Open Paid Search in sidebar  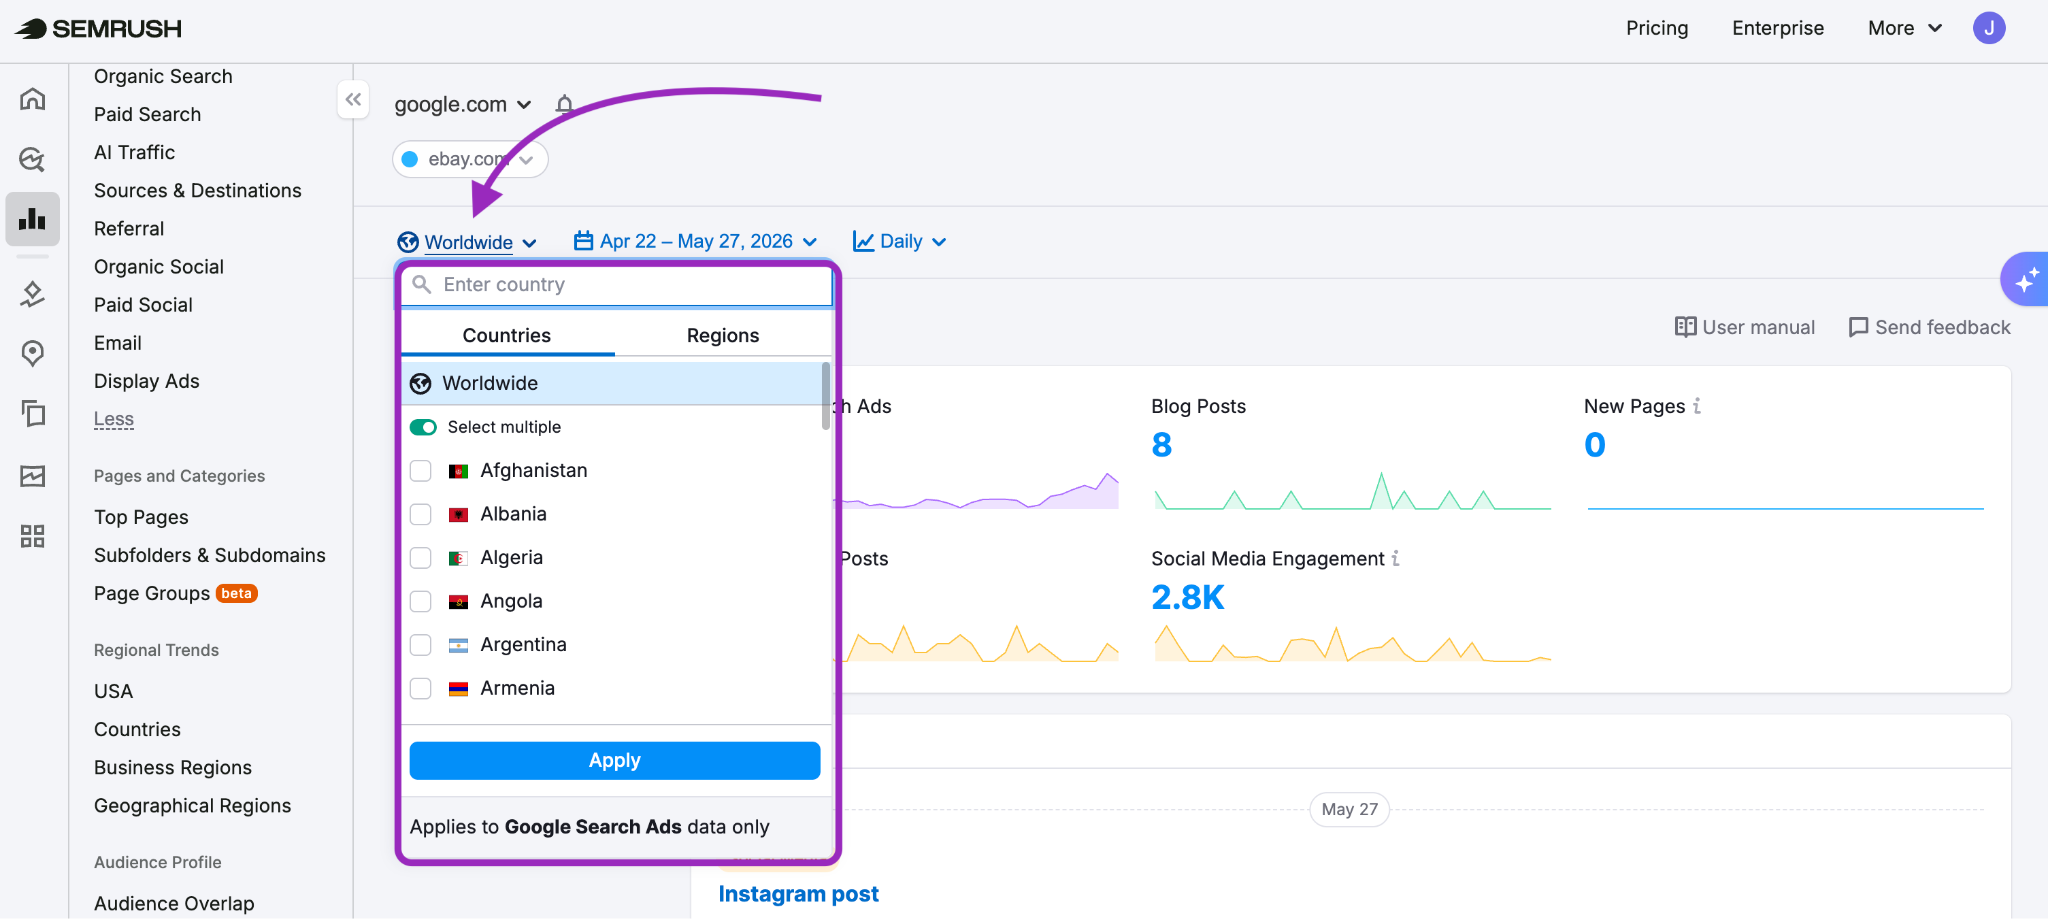click(x=148, y=114)
